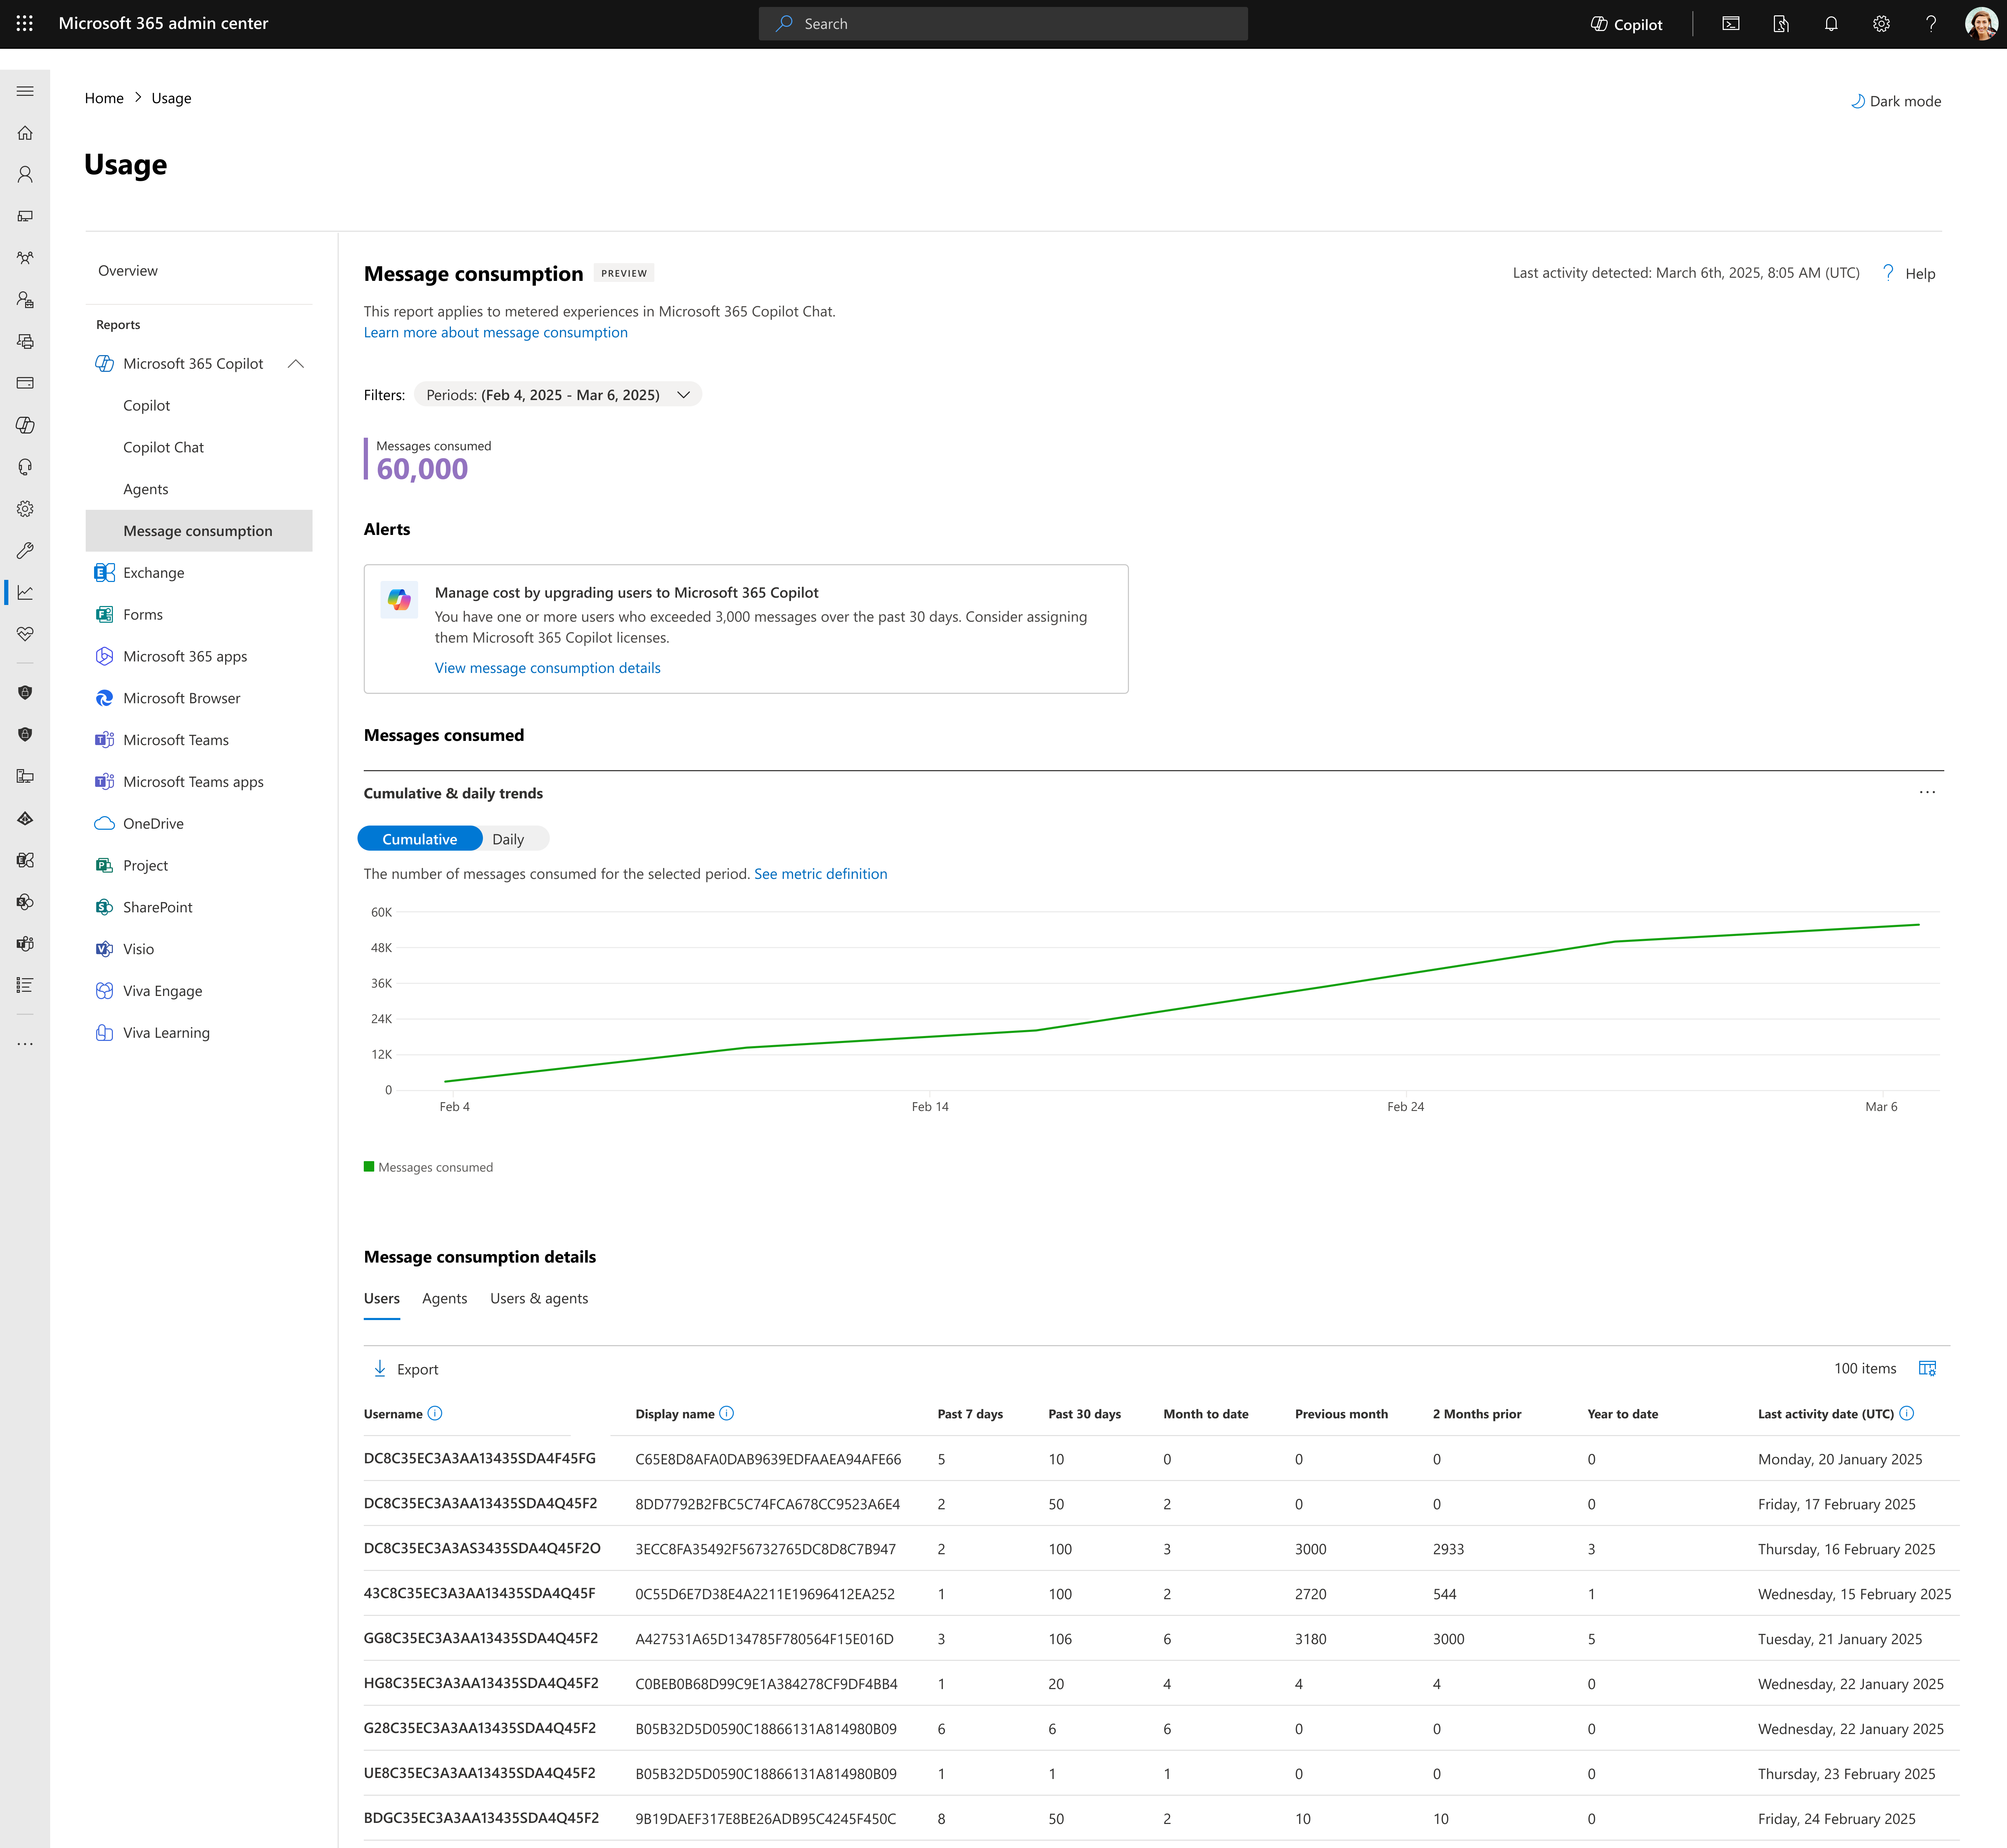Go to Home in left rail
This screenshot has height=1848, width=2007.
point(25,133)
